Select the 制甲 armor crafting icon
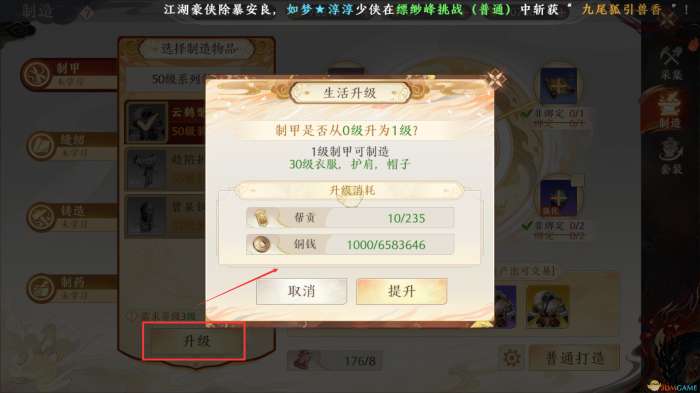Image resolution: width=700 pixels, height=393 pixels. [x=37, y=74]
